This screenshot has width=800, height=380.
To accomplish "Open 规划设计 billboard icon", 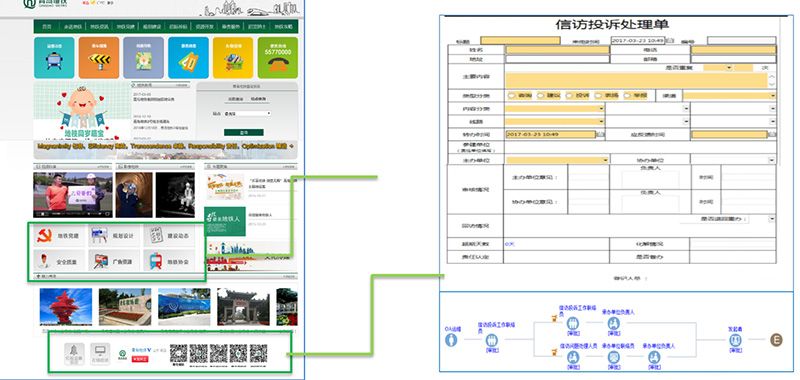I will 99,235.
